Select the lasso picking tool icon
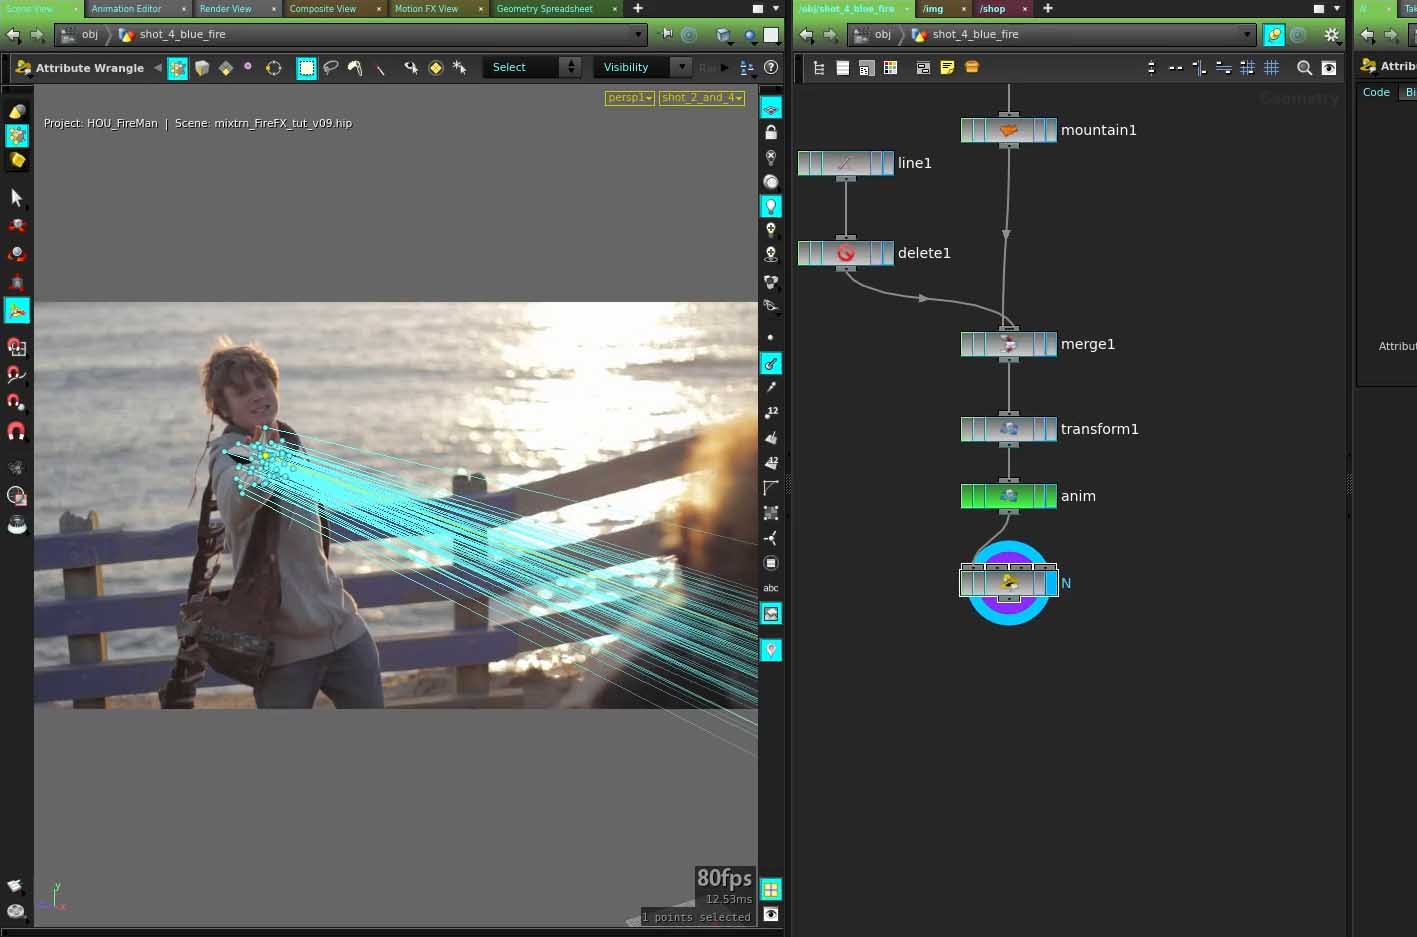 [331, 68]
